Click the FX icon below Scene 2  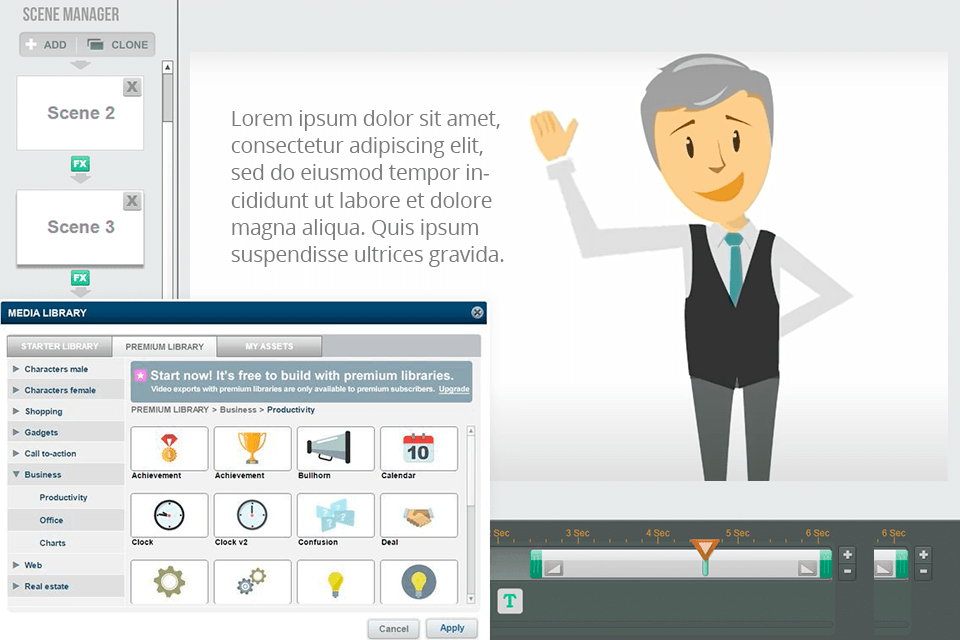pos(80,163)
